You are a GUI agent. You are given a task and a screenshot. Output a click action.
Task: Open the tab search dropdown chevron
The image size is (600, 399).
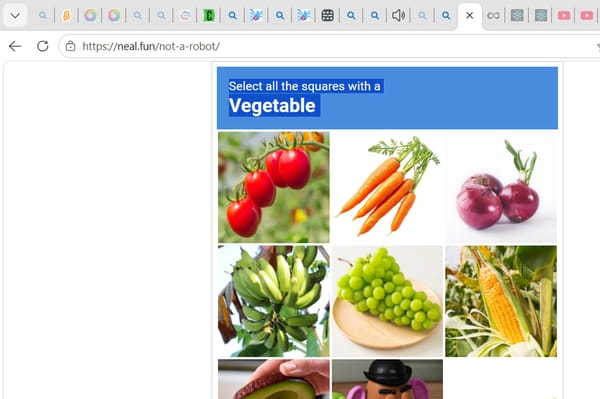[15, 16]
